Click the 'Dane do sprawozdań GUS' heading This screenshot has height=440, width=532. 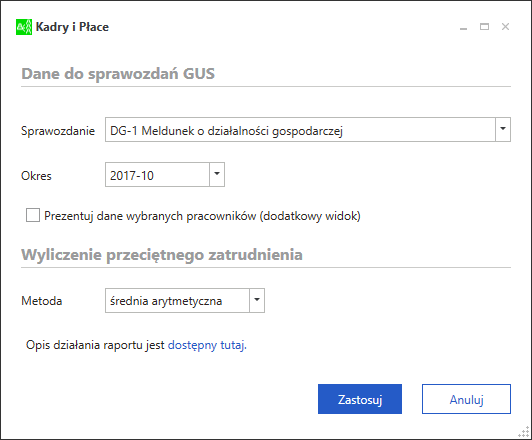click(x=118, y=74)
